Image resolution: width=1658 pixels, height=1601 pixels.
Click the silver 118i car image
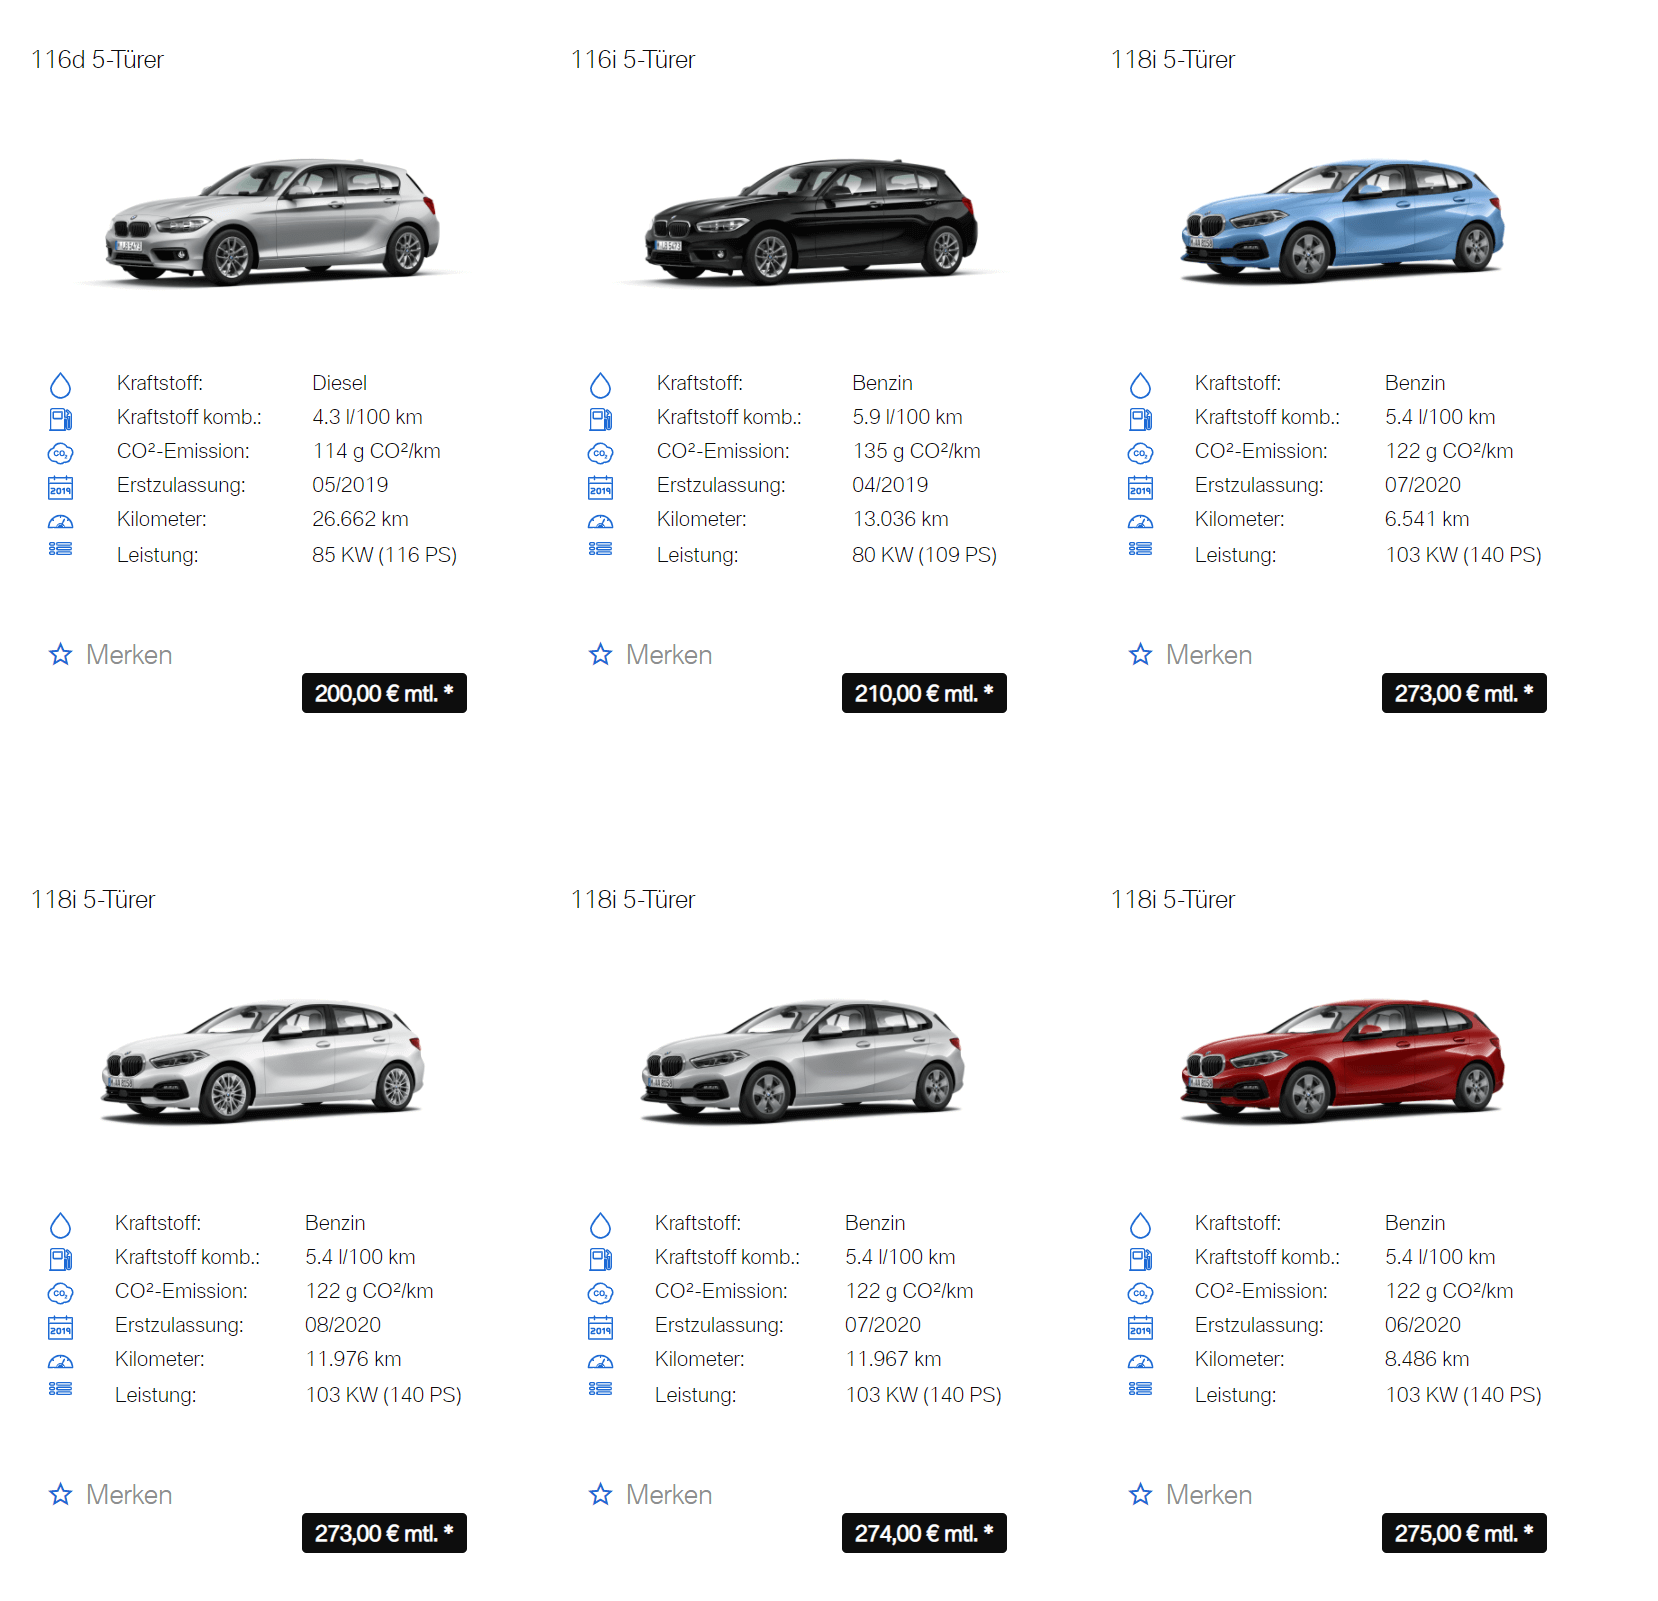(803, 1061)
